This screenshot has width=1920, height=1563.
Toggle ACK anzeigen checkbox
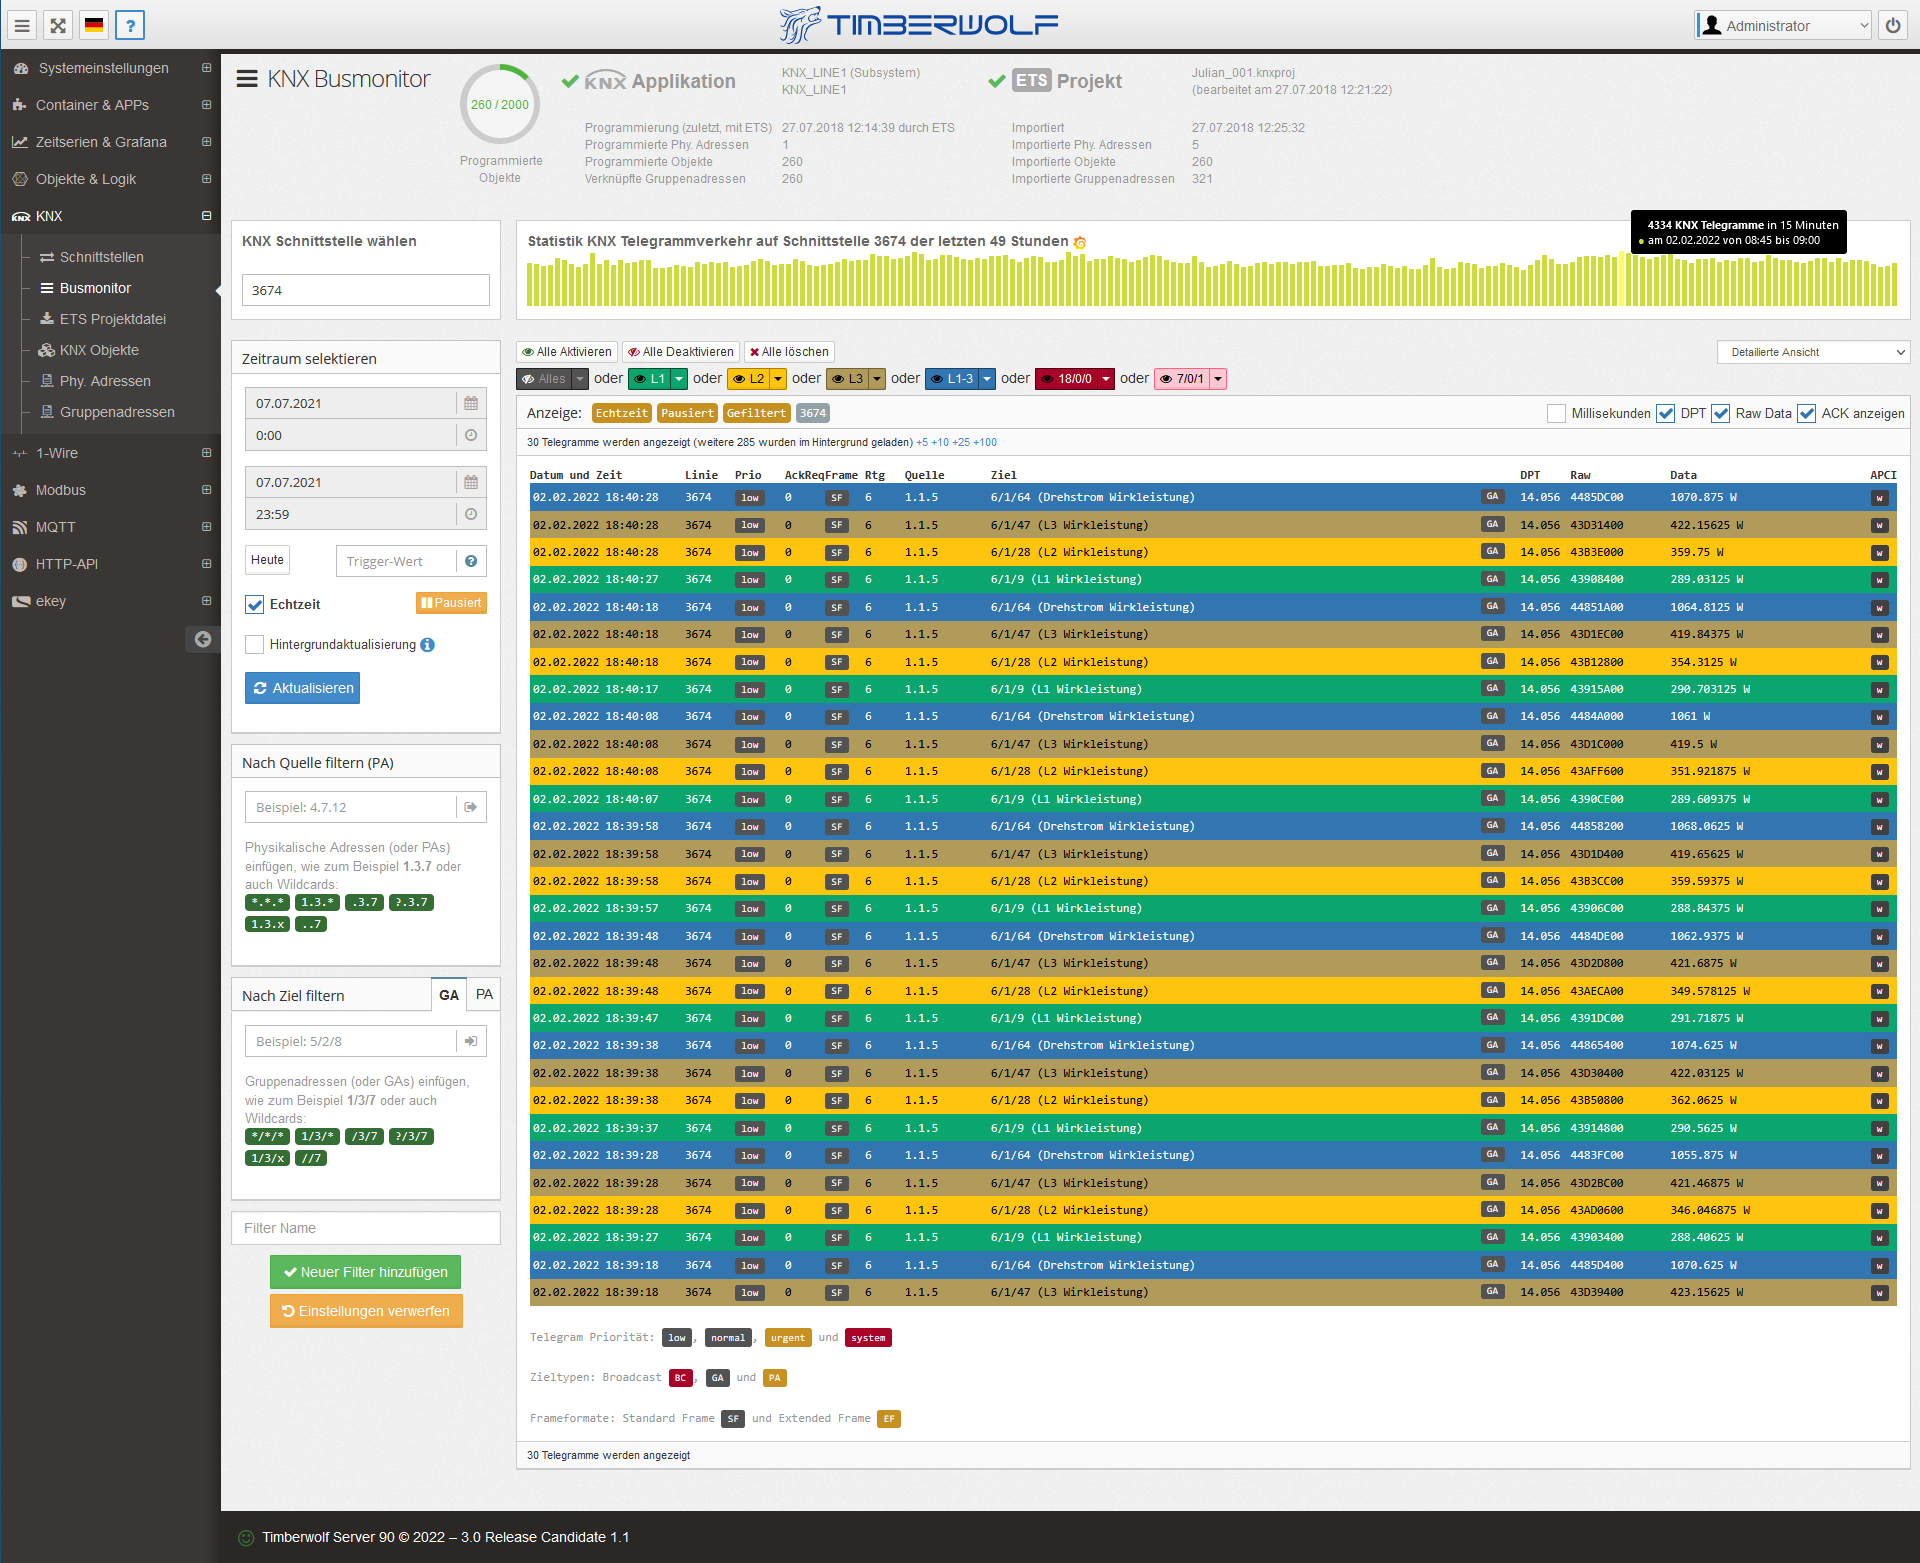pyautogui.click(x=1807, y=413)
